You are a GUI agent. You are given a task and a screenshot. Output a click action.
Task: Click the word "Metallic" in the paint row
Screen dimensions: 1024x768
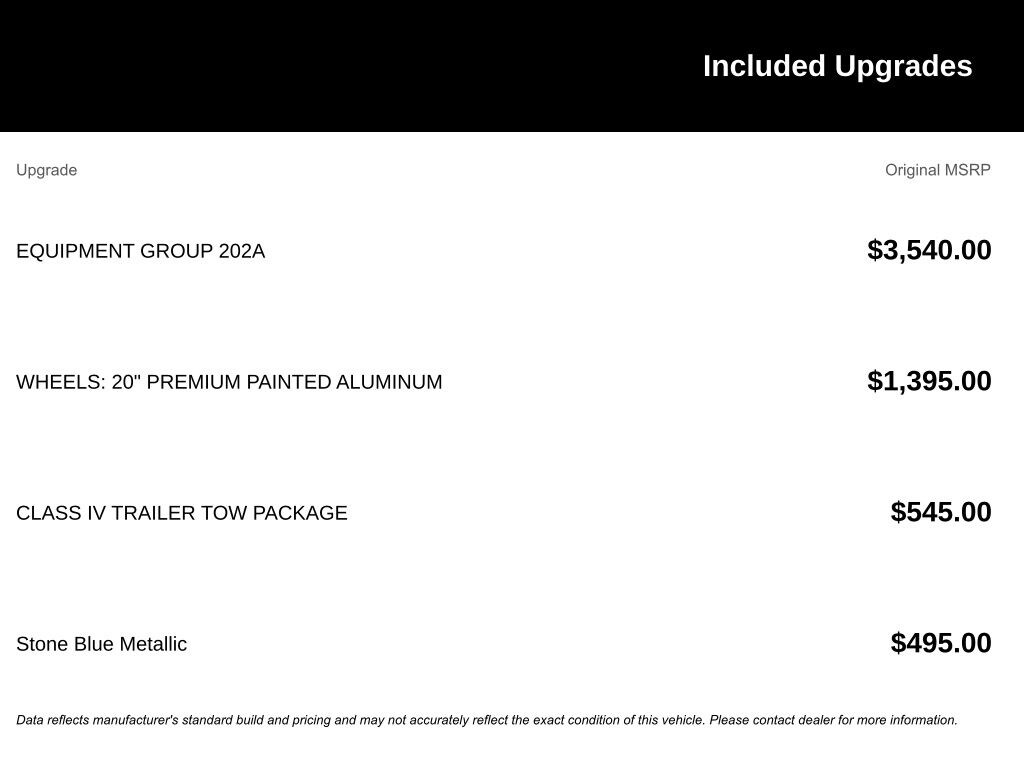click(x=152, y=644)
